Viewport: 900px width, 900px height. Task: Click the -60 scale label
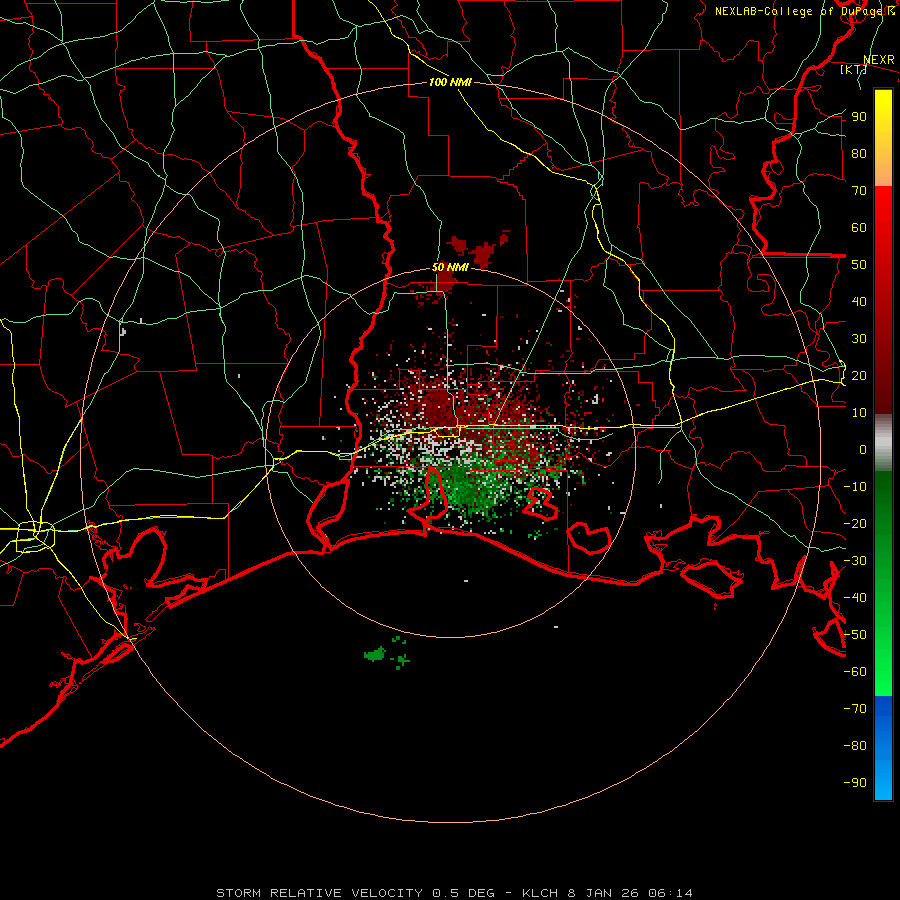click(x=855, y=672)
